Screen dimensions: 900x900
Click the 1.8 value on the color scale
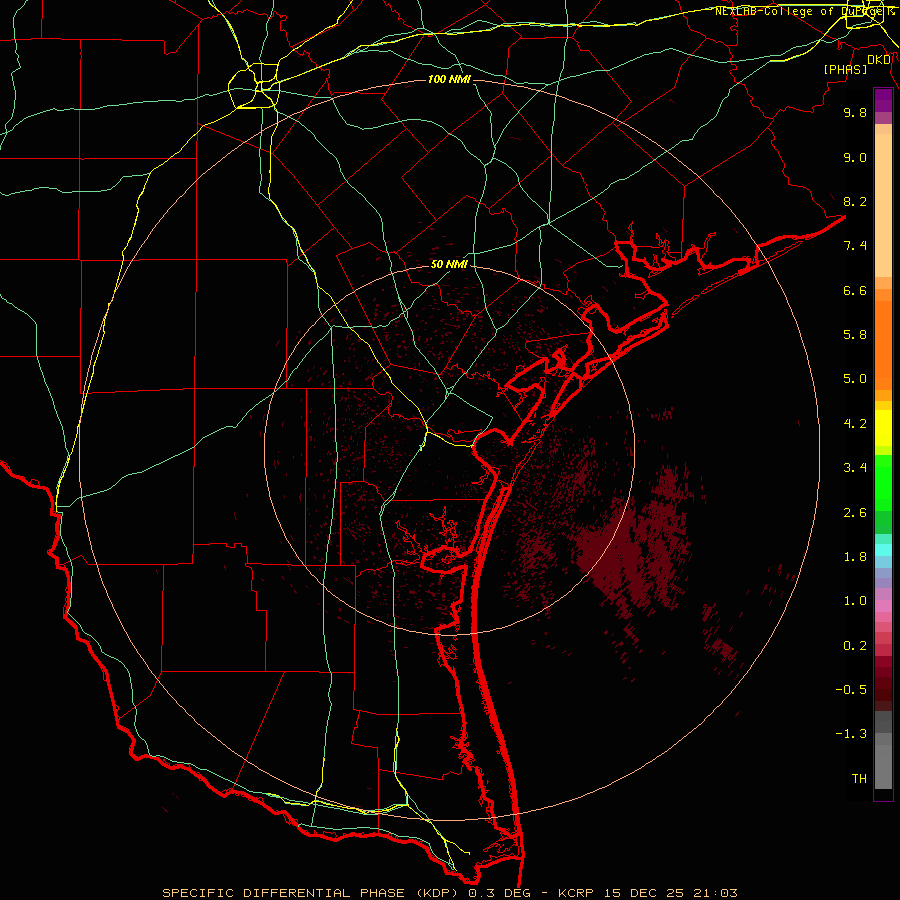855,557
